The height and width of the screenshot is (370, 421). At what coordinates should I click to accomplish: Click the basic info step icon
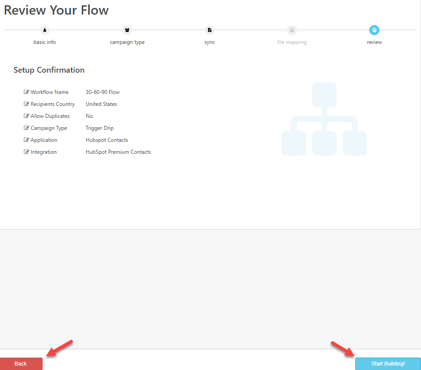(45, 30)
